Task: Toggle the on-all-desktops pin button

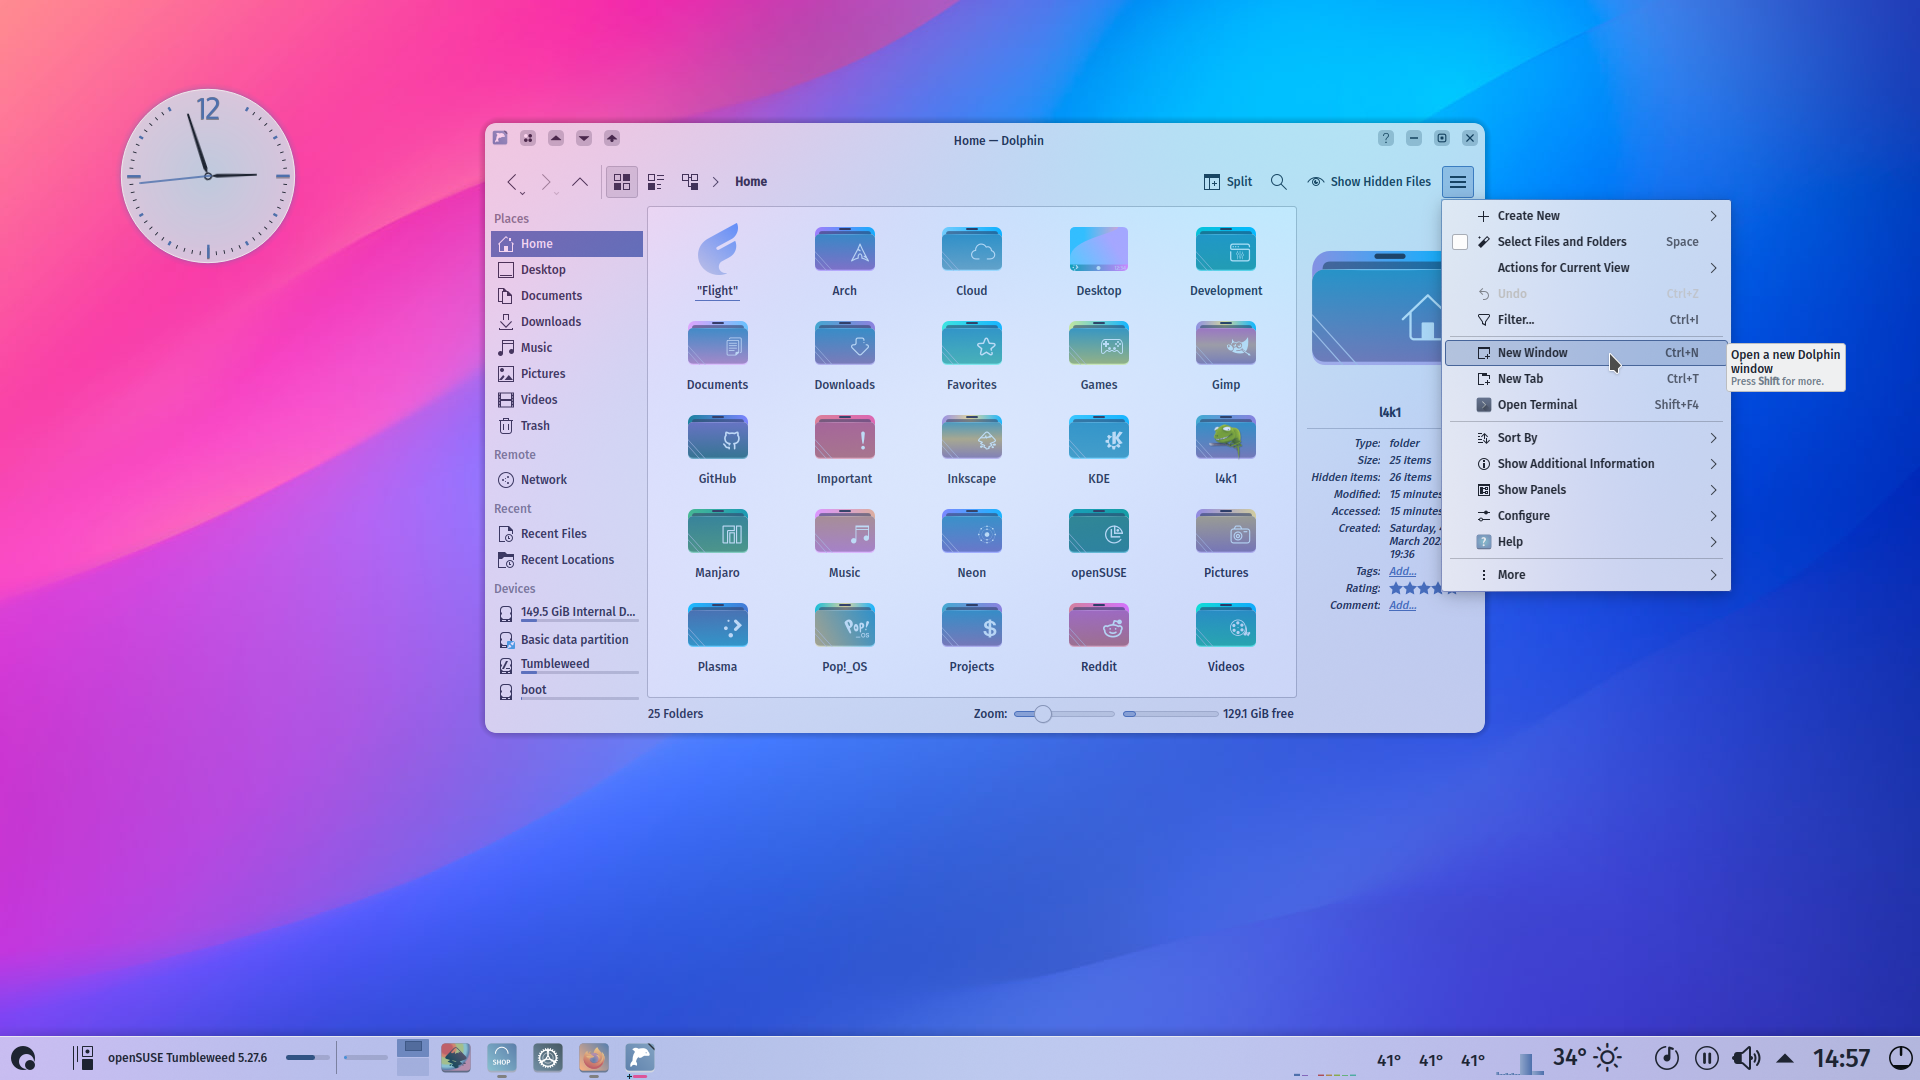Action: pos(528,139)
